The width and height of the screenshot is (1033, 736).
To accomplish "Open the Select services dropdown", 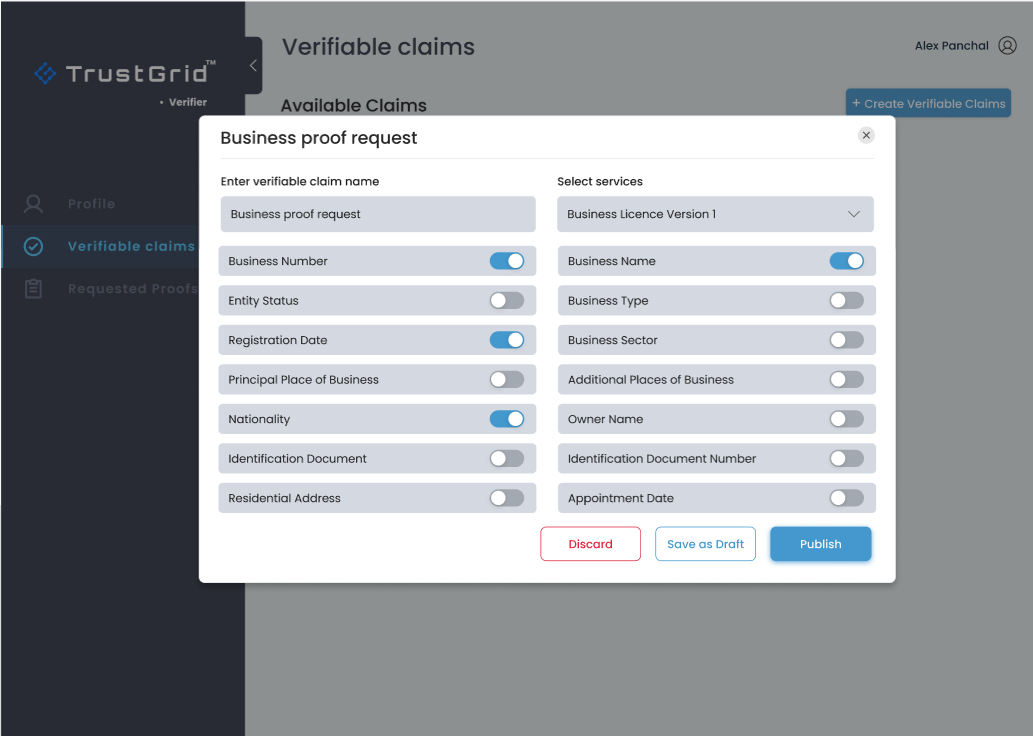I will tap(714, 214).
